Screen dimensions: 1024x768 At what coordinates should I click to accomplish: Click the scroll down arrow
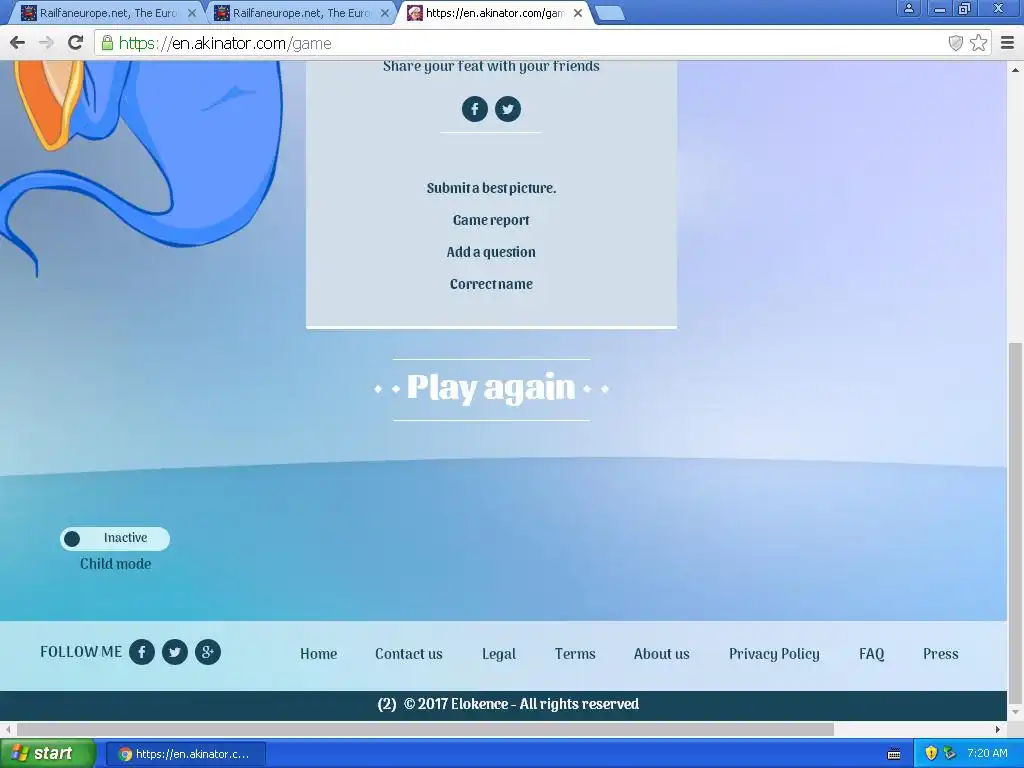pyautogui.click(x=1015, y=712)
